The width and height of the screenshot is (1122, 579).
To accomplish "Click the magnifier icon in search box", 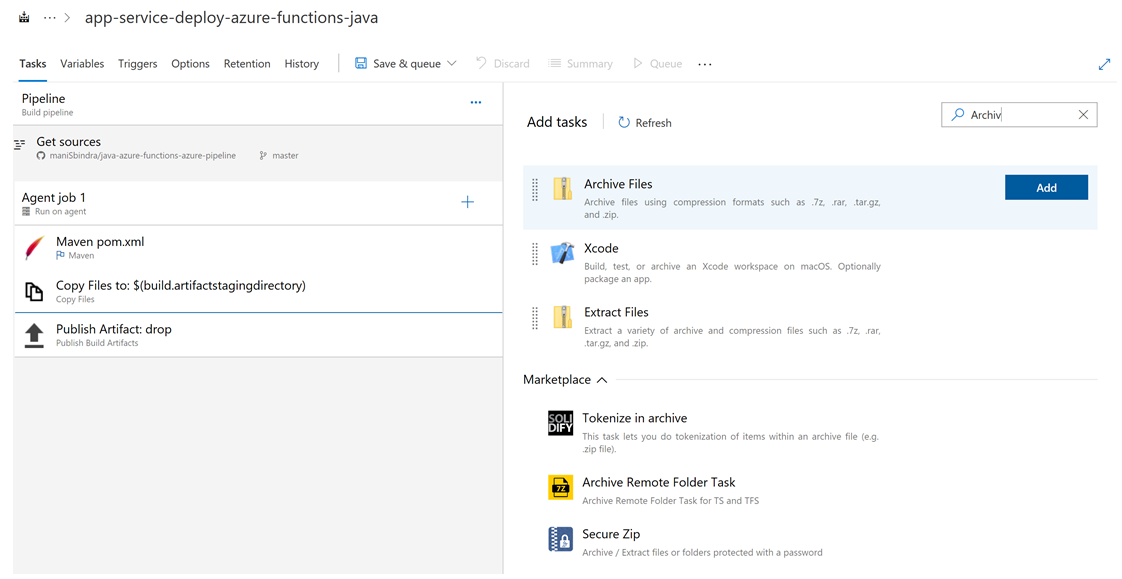I will (957, 115).
